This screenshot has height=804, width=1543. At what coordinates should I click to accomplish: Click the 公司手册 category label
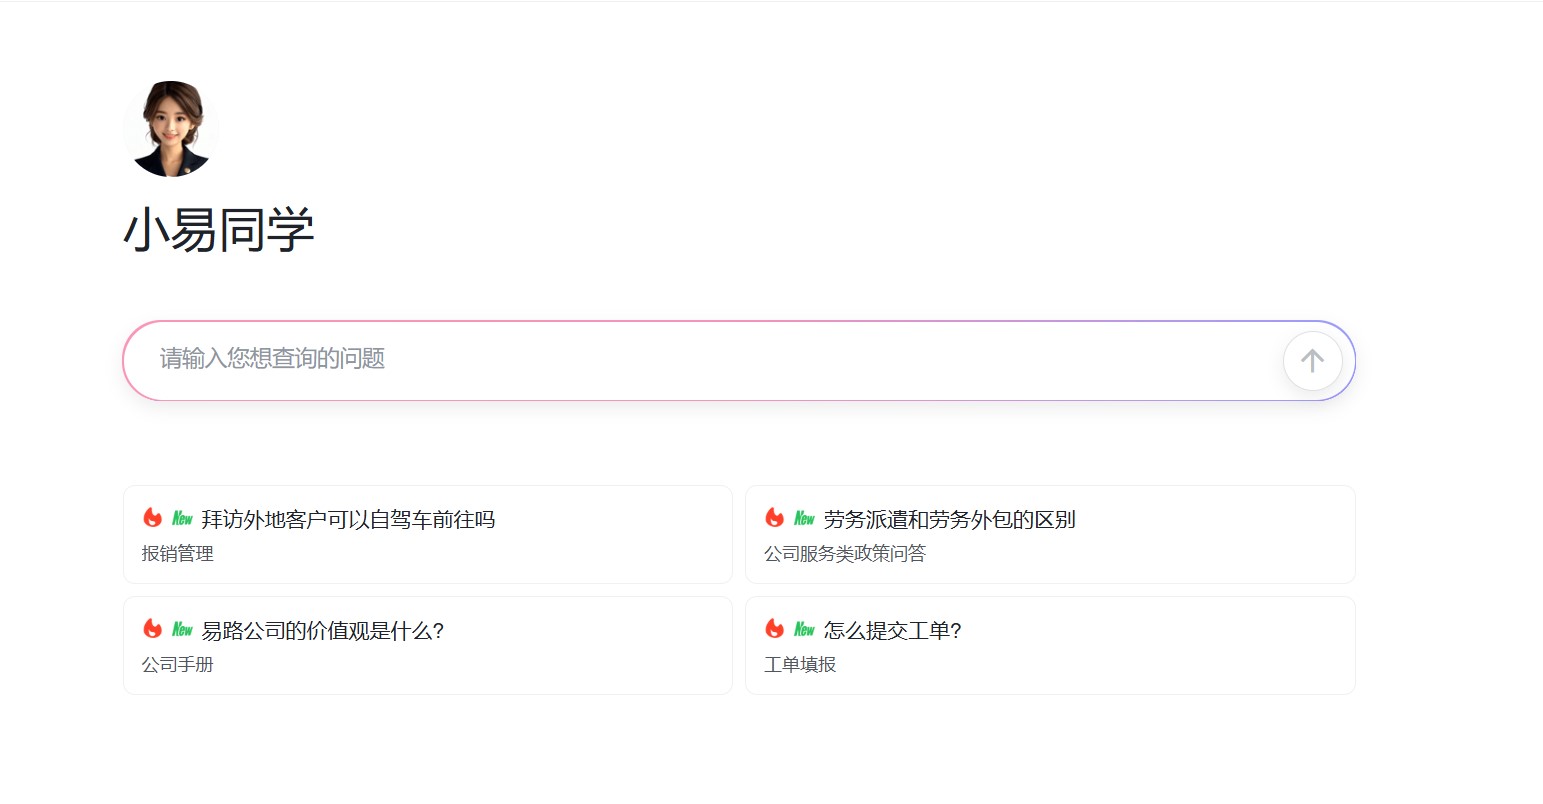(x=178, y=665)
